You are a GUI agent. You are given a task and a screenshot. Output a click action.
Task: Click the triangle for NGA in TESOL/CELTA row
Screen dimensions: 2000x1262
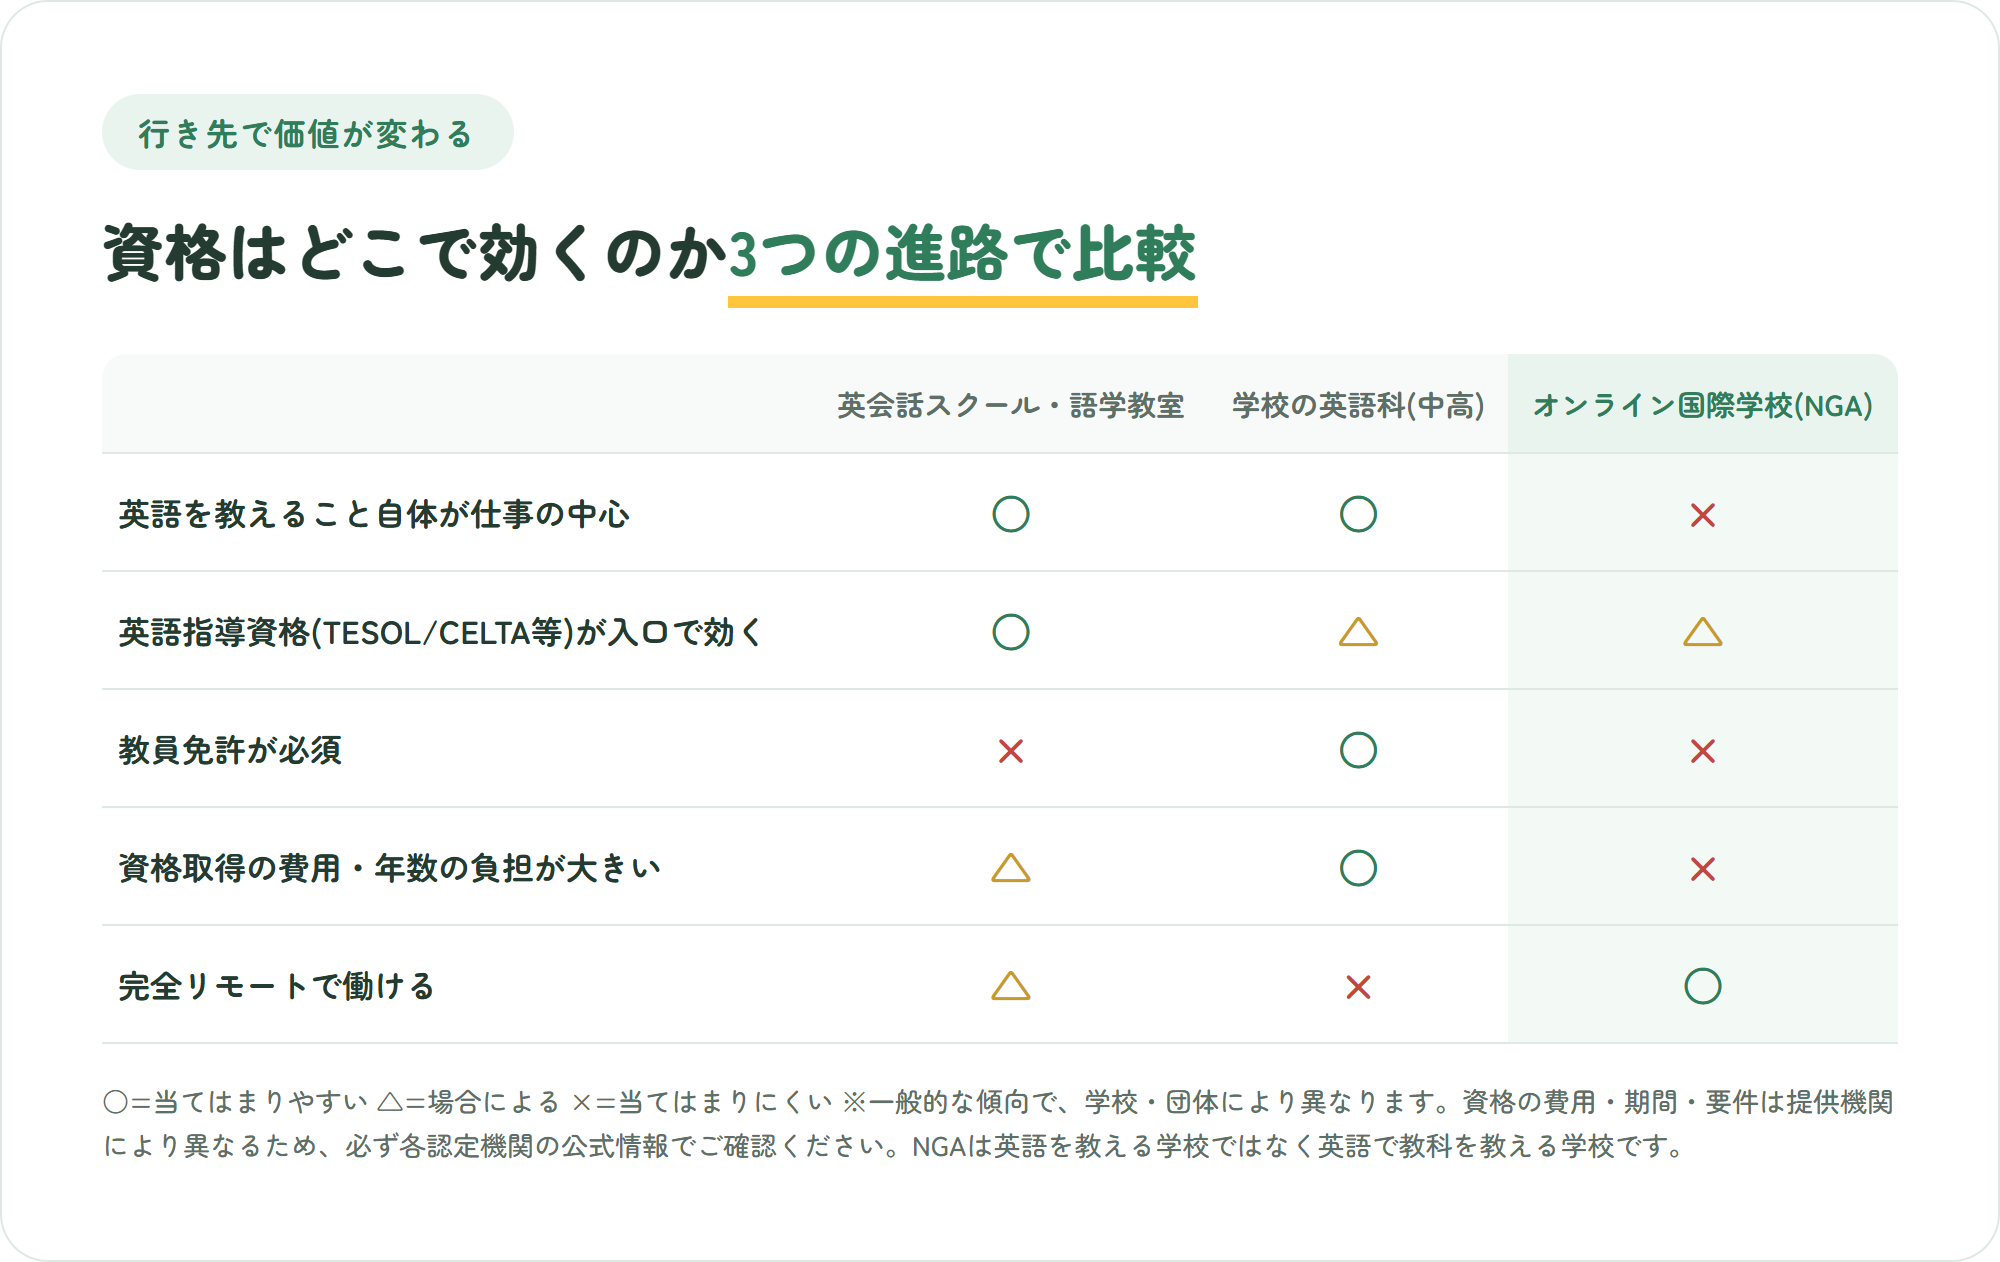(1702, 632)
